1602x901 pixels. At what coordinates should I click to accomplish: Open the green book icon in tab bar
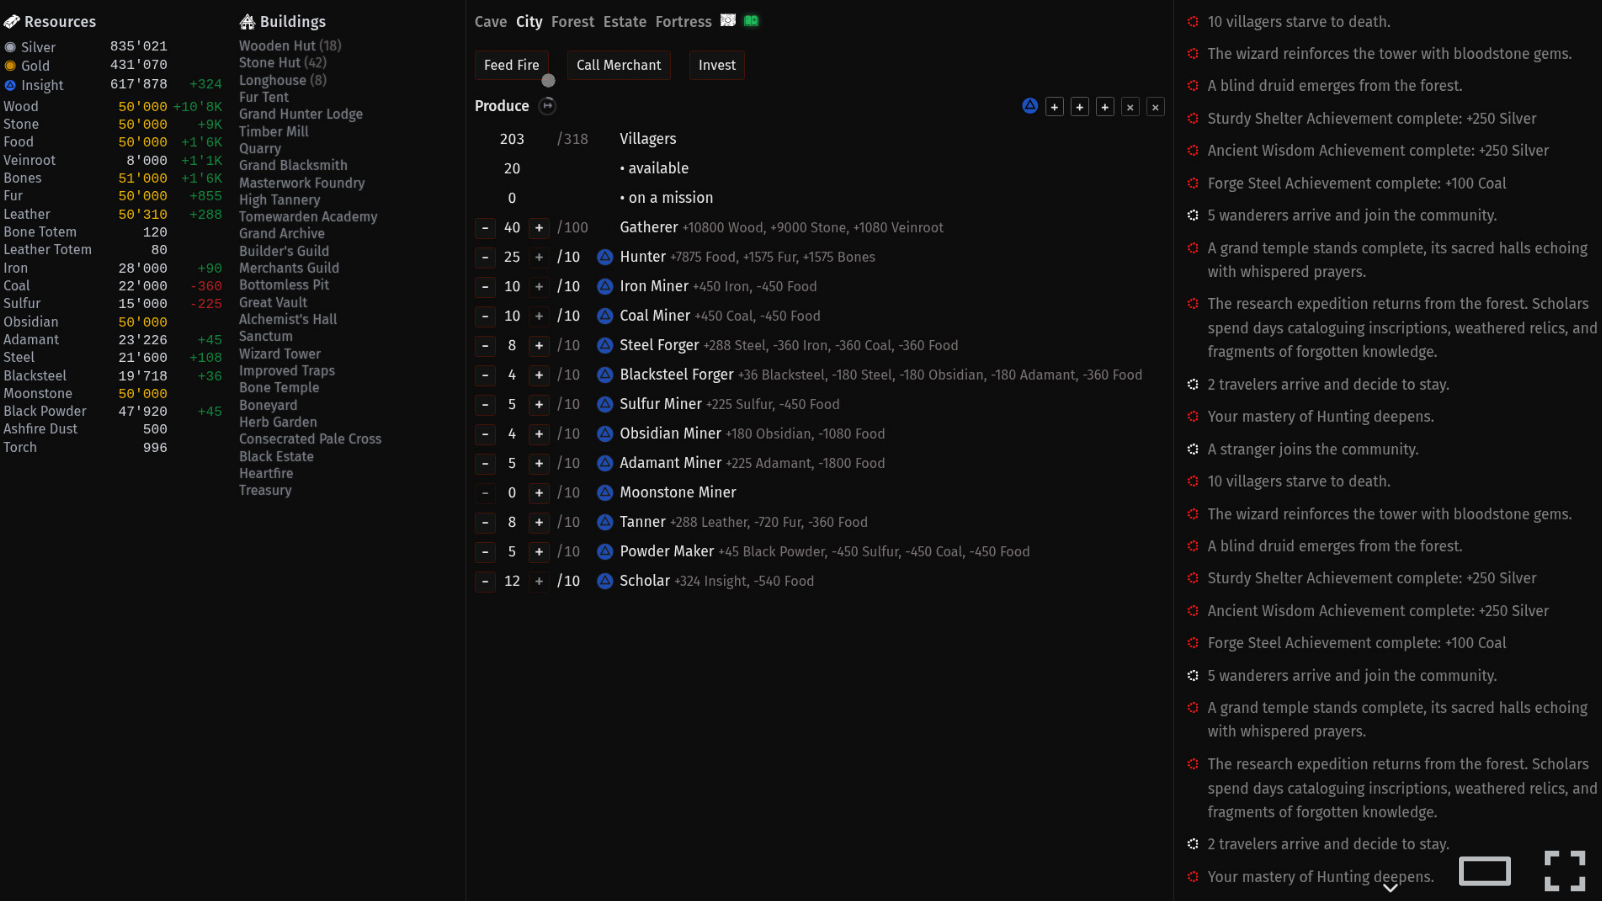[751, 21]
